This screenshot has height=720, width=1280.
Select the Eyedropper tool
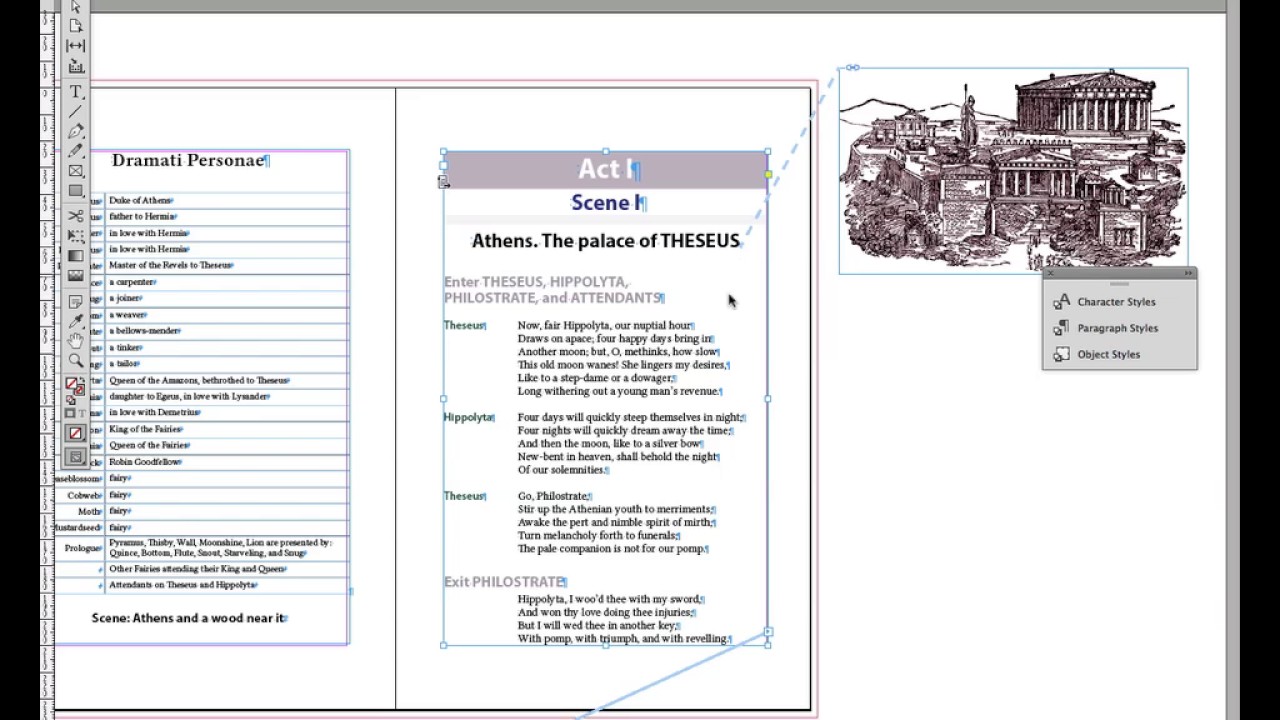76,321
